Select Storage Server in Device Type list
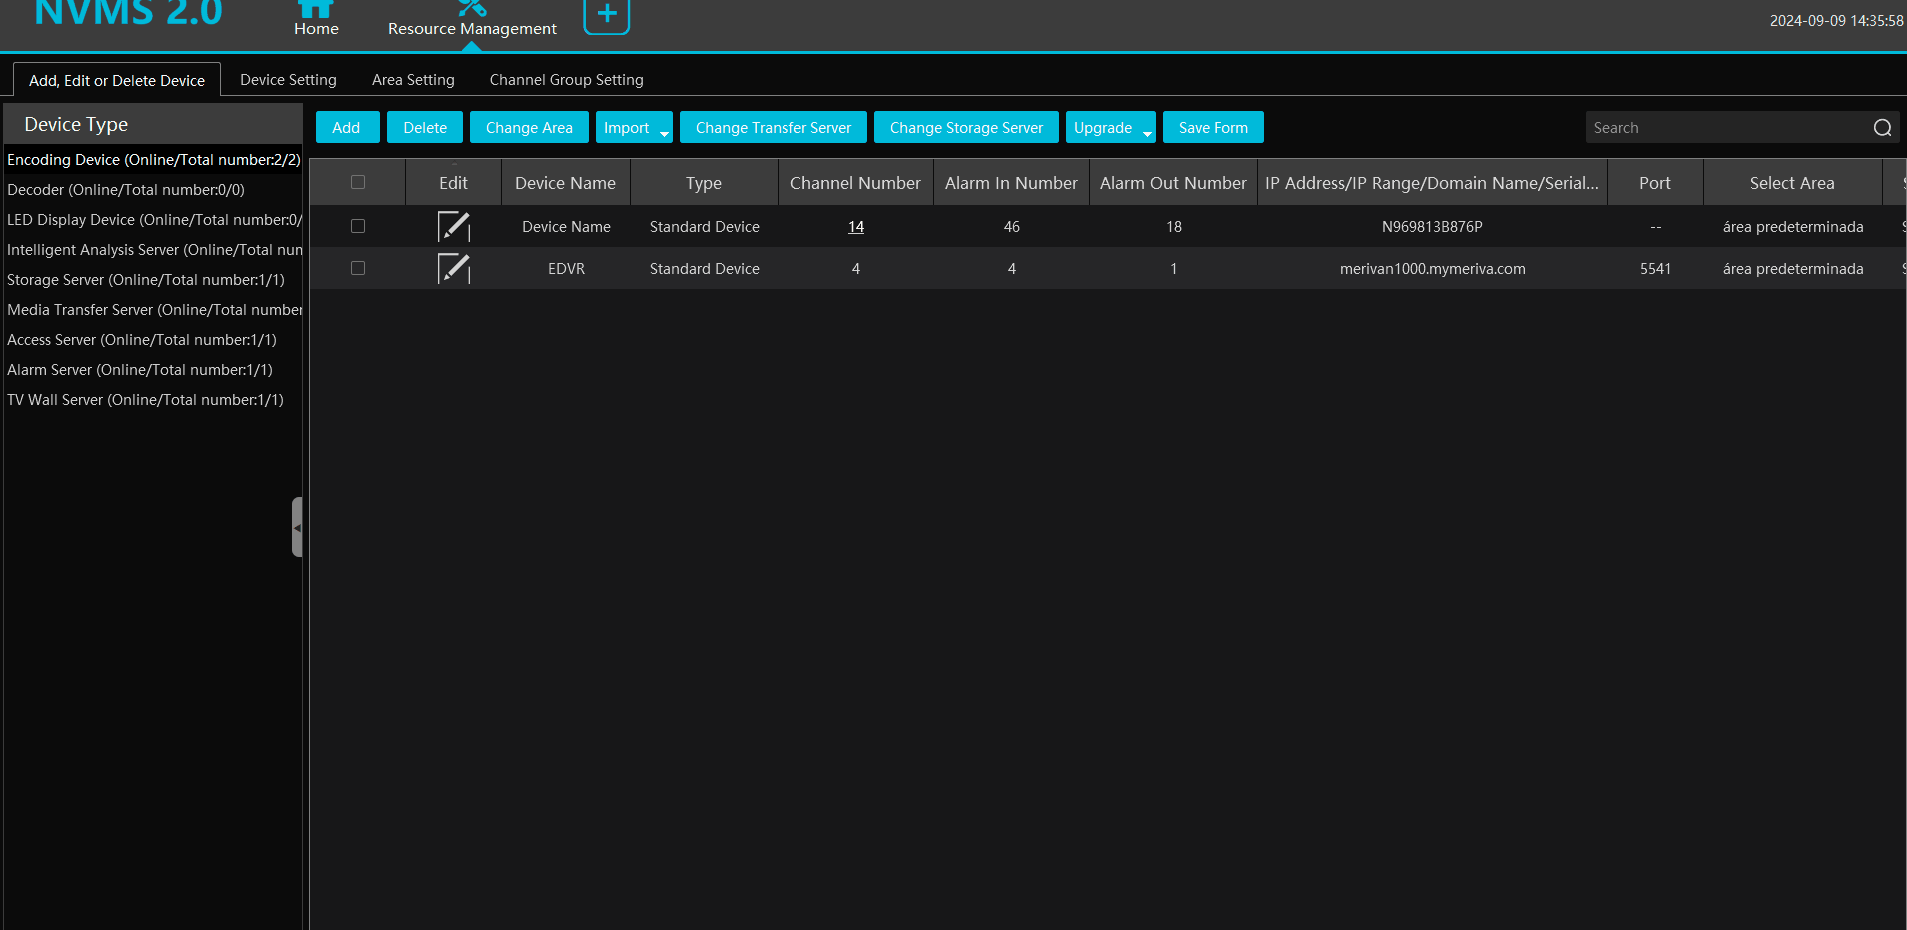 tap(146, 280)
